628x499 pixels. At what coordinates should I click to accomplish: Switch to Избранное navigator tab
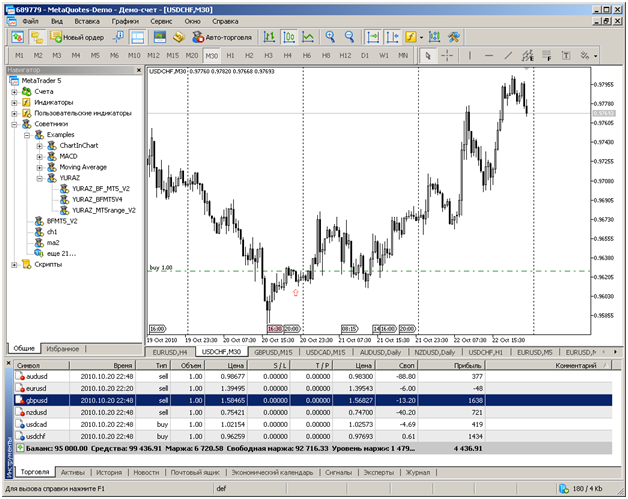point(62,349)
